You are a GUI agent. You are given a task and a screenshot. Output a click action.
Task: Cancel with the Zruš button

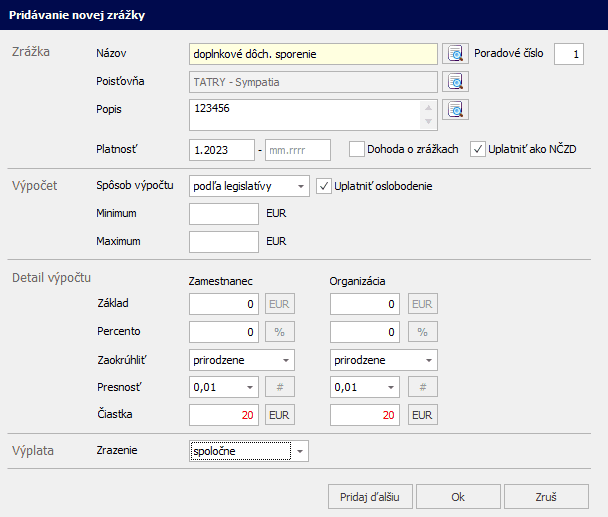coord(546,496)
